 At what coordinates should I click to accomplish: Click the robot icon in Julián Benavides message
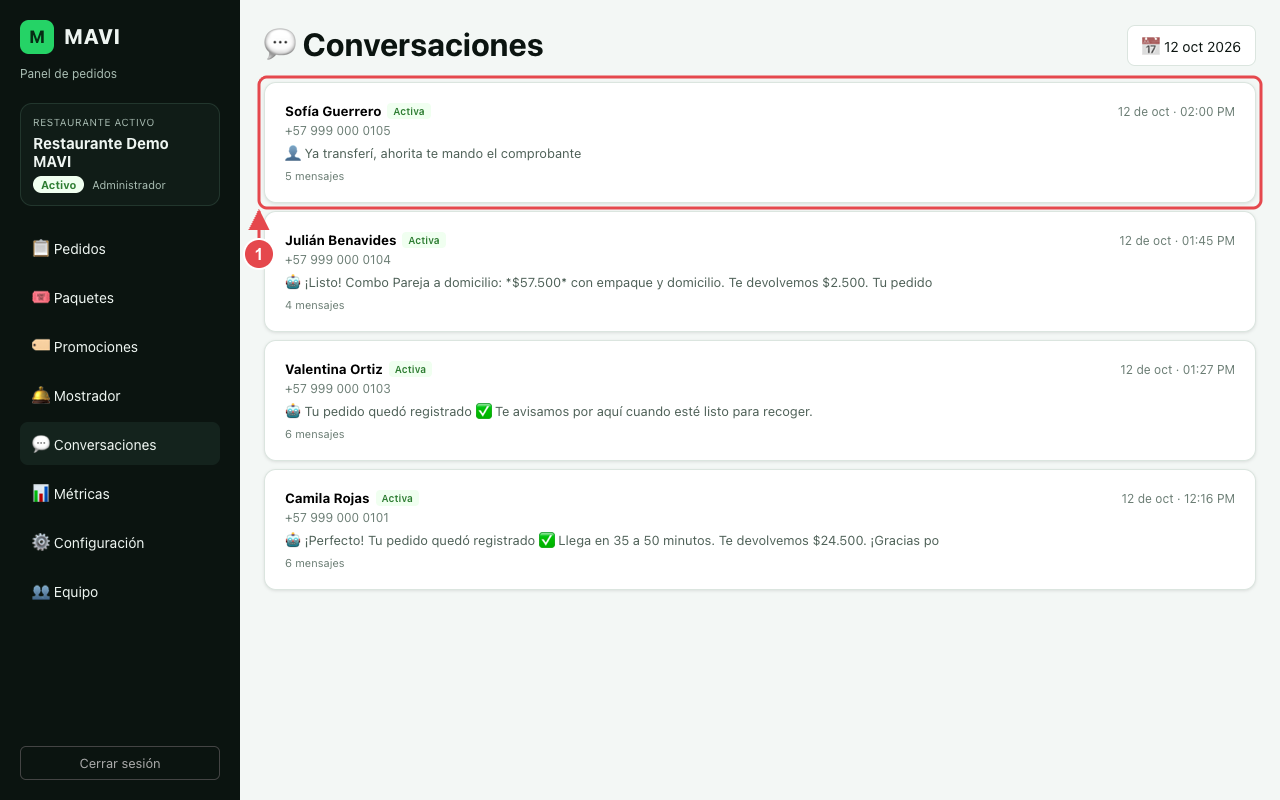click(293, 282)
